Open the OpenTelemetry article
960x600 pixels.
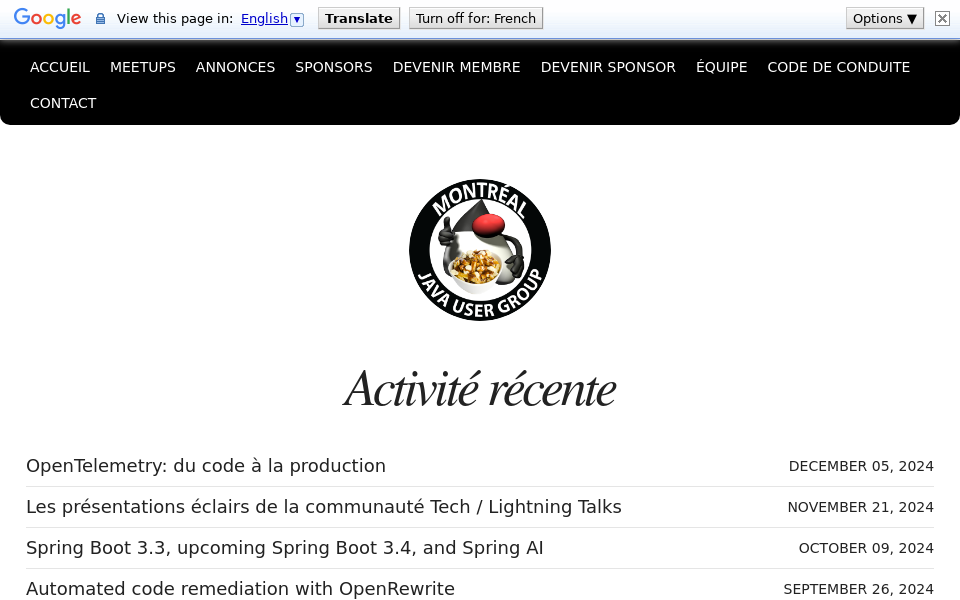tap(205, 465)
